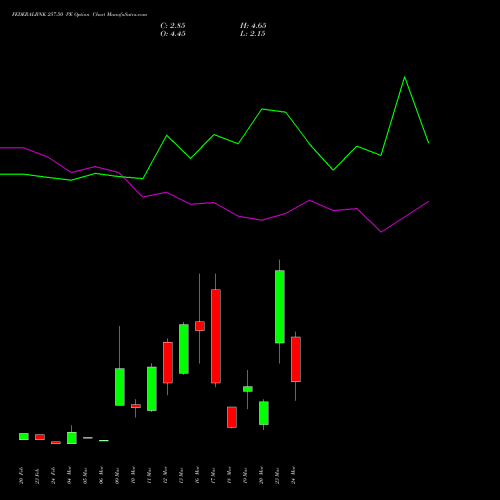Click the lowest dip of the purple line

[381, 232]
